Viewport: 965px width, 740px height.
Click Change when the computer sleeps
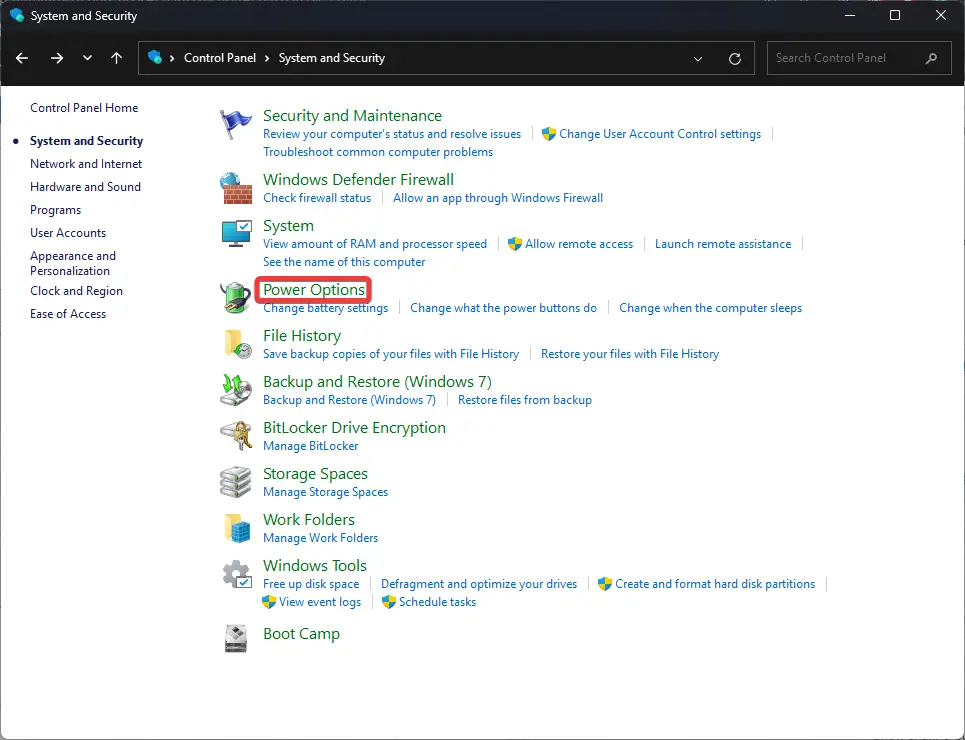pyautogui.click(x=710, y=308)
